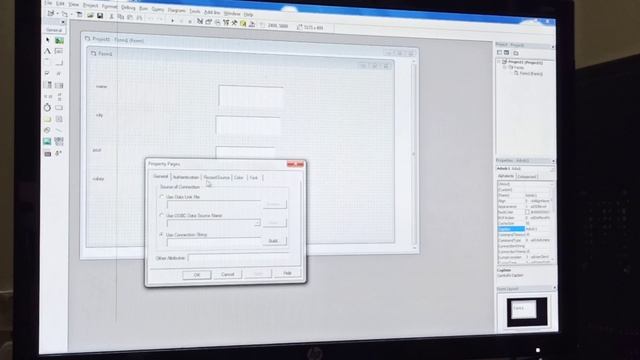The height and width of the screenshot is (360, 640).
Task: Click the Data View Window toolbar icon
Action: (243, 24)
